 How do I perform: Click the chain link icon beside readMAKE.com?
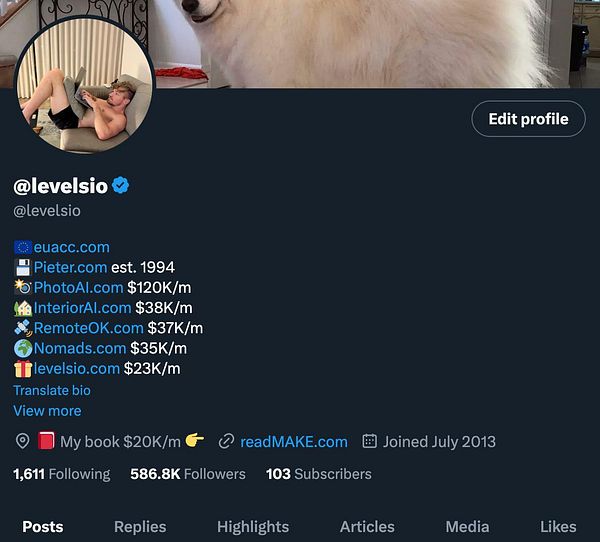226,441
